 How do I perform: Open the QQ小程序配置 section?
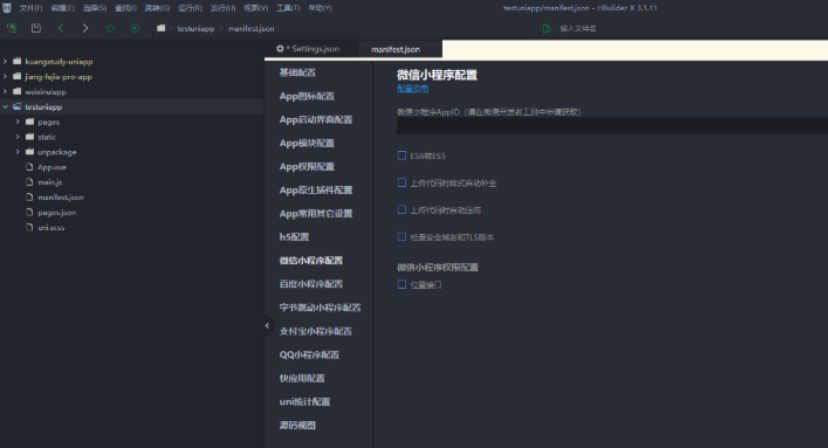pyautogui.click(x=309, y=354)
